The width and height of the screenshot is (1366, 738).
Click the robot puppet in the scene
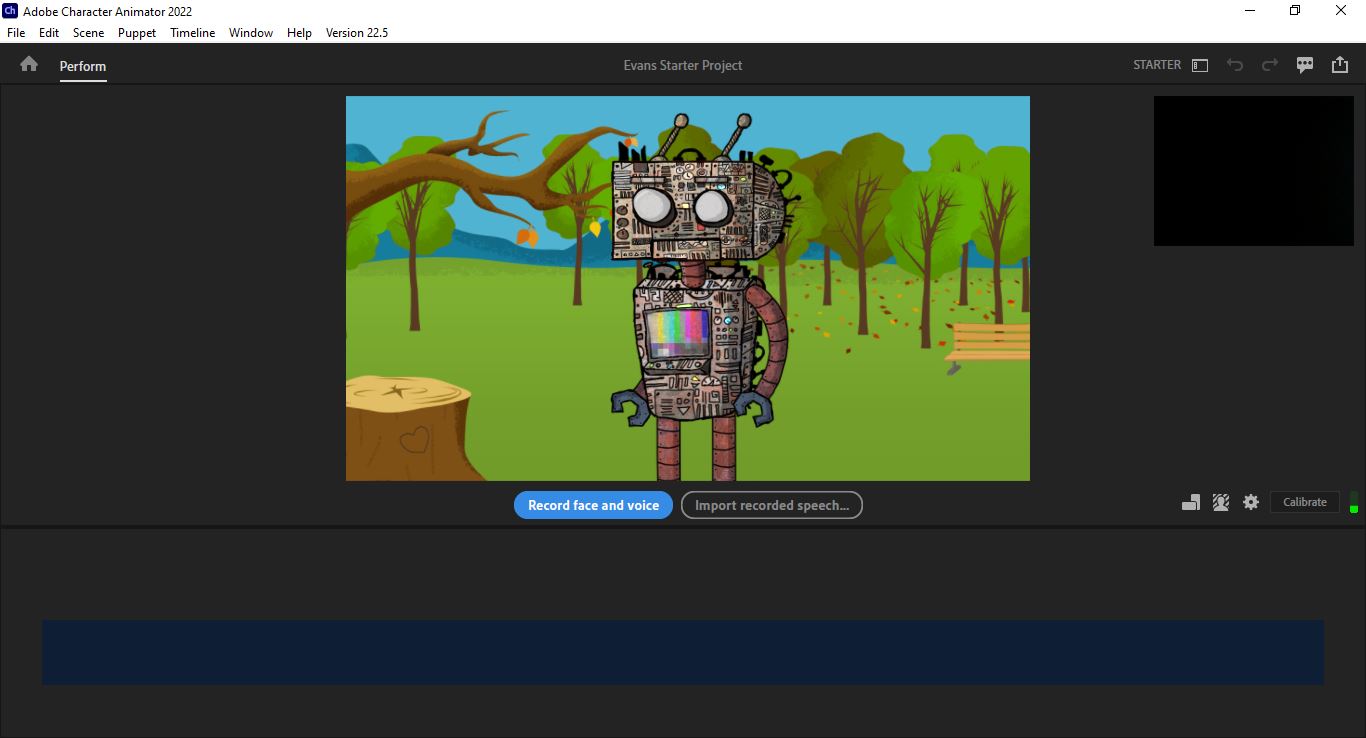tap(700, 297)
